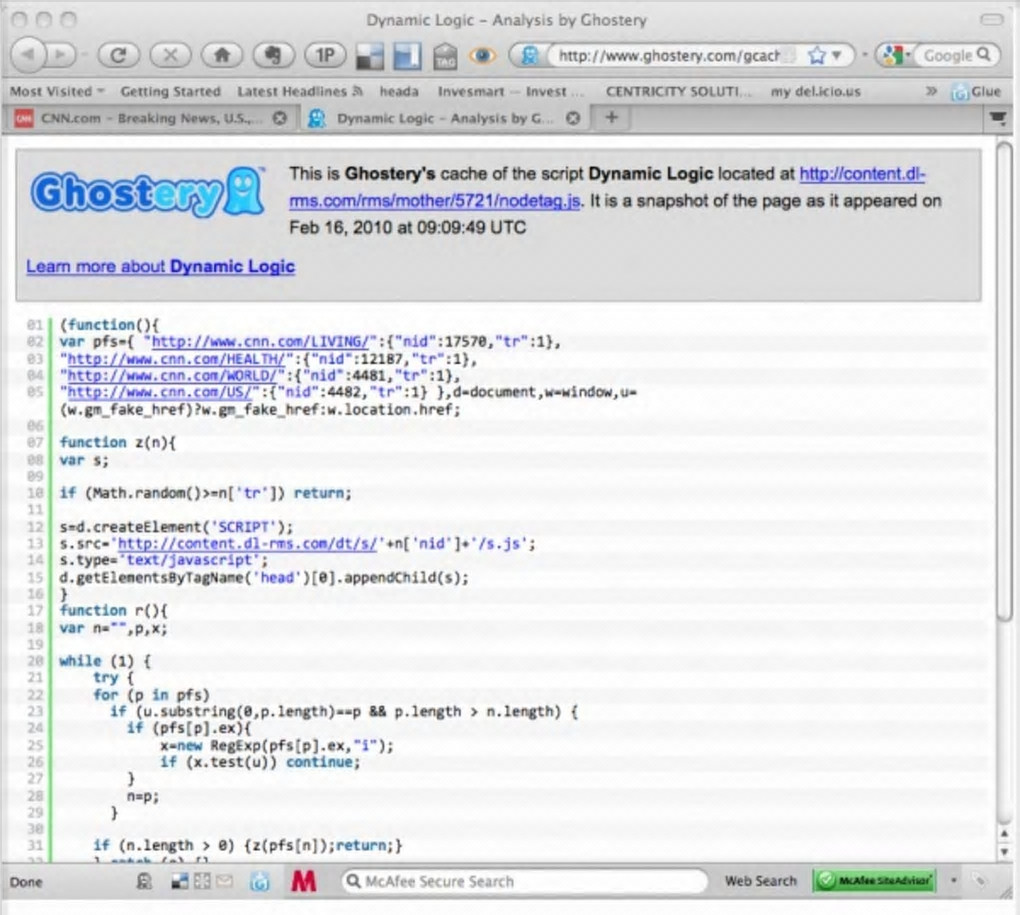Click the 'Done' status bar text
Viewport: 1020px width, 915px height.
(26, 882)
